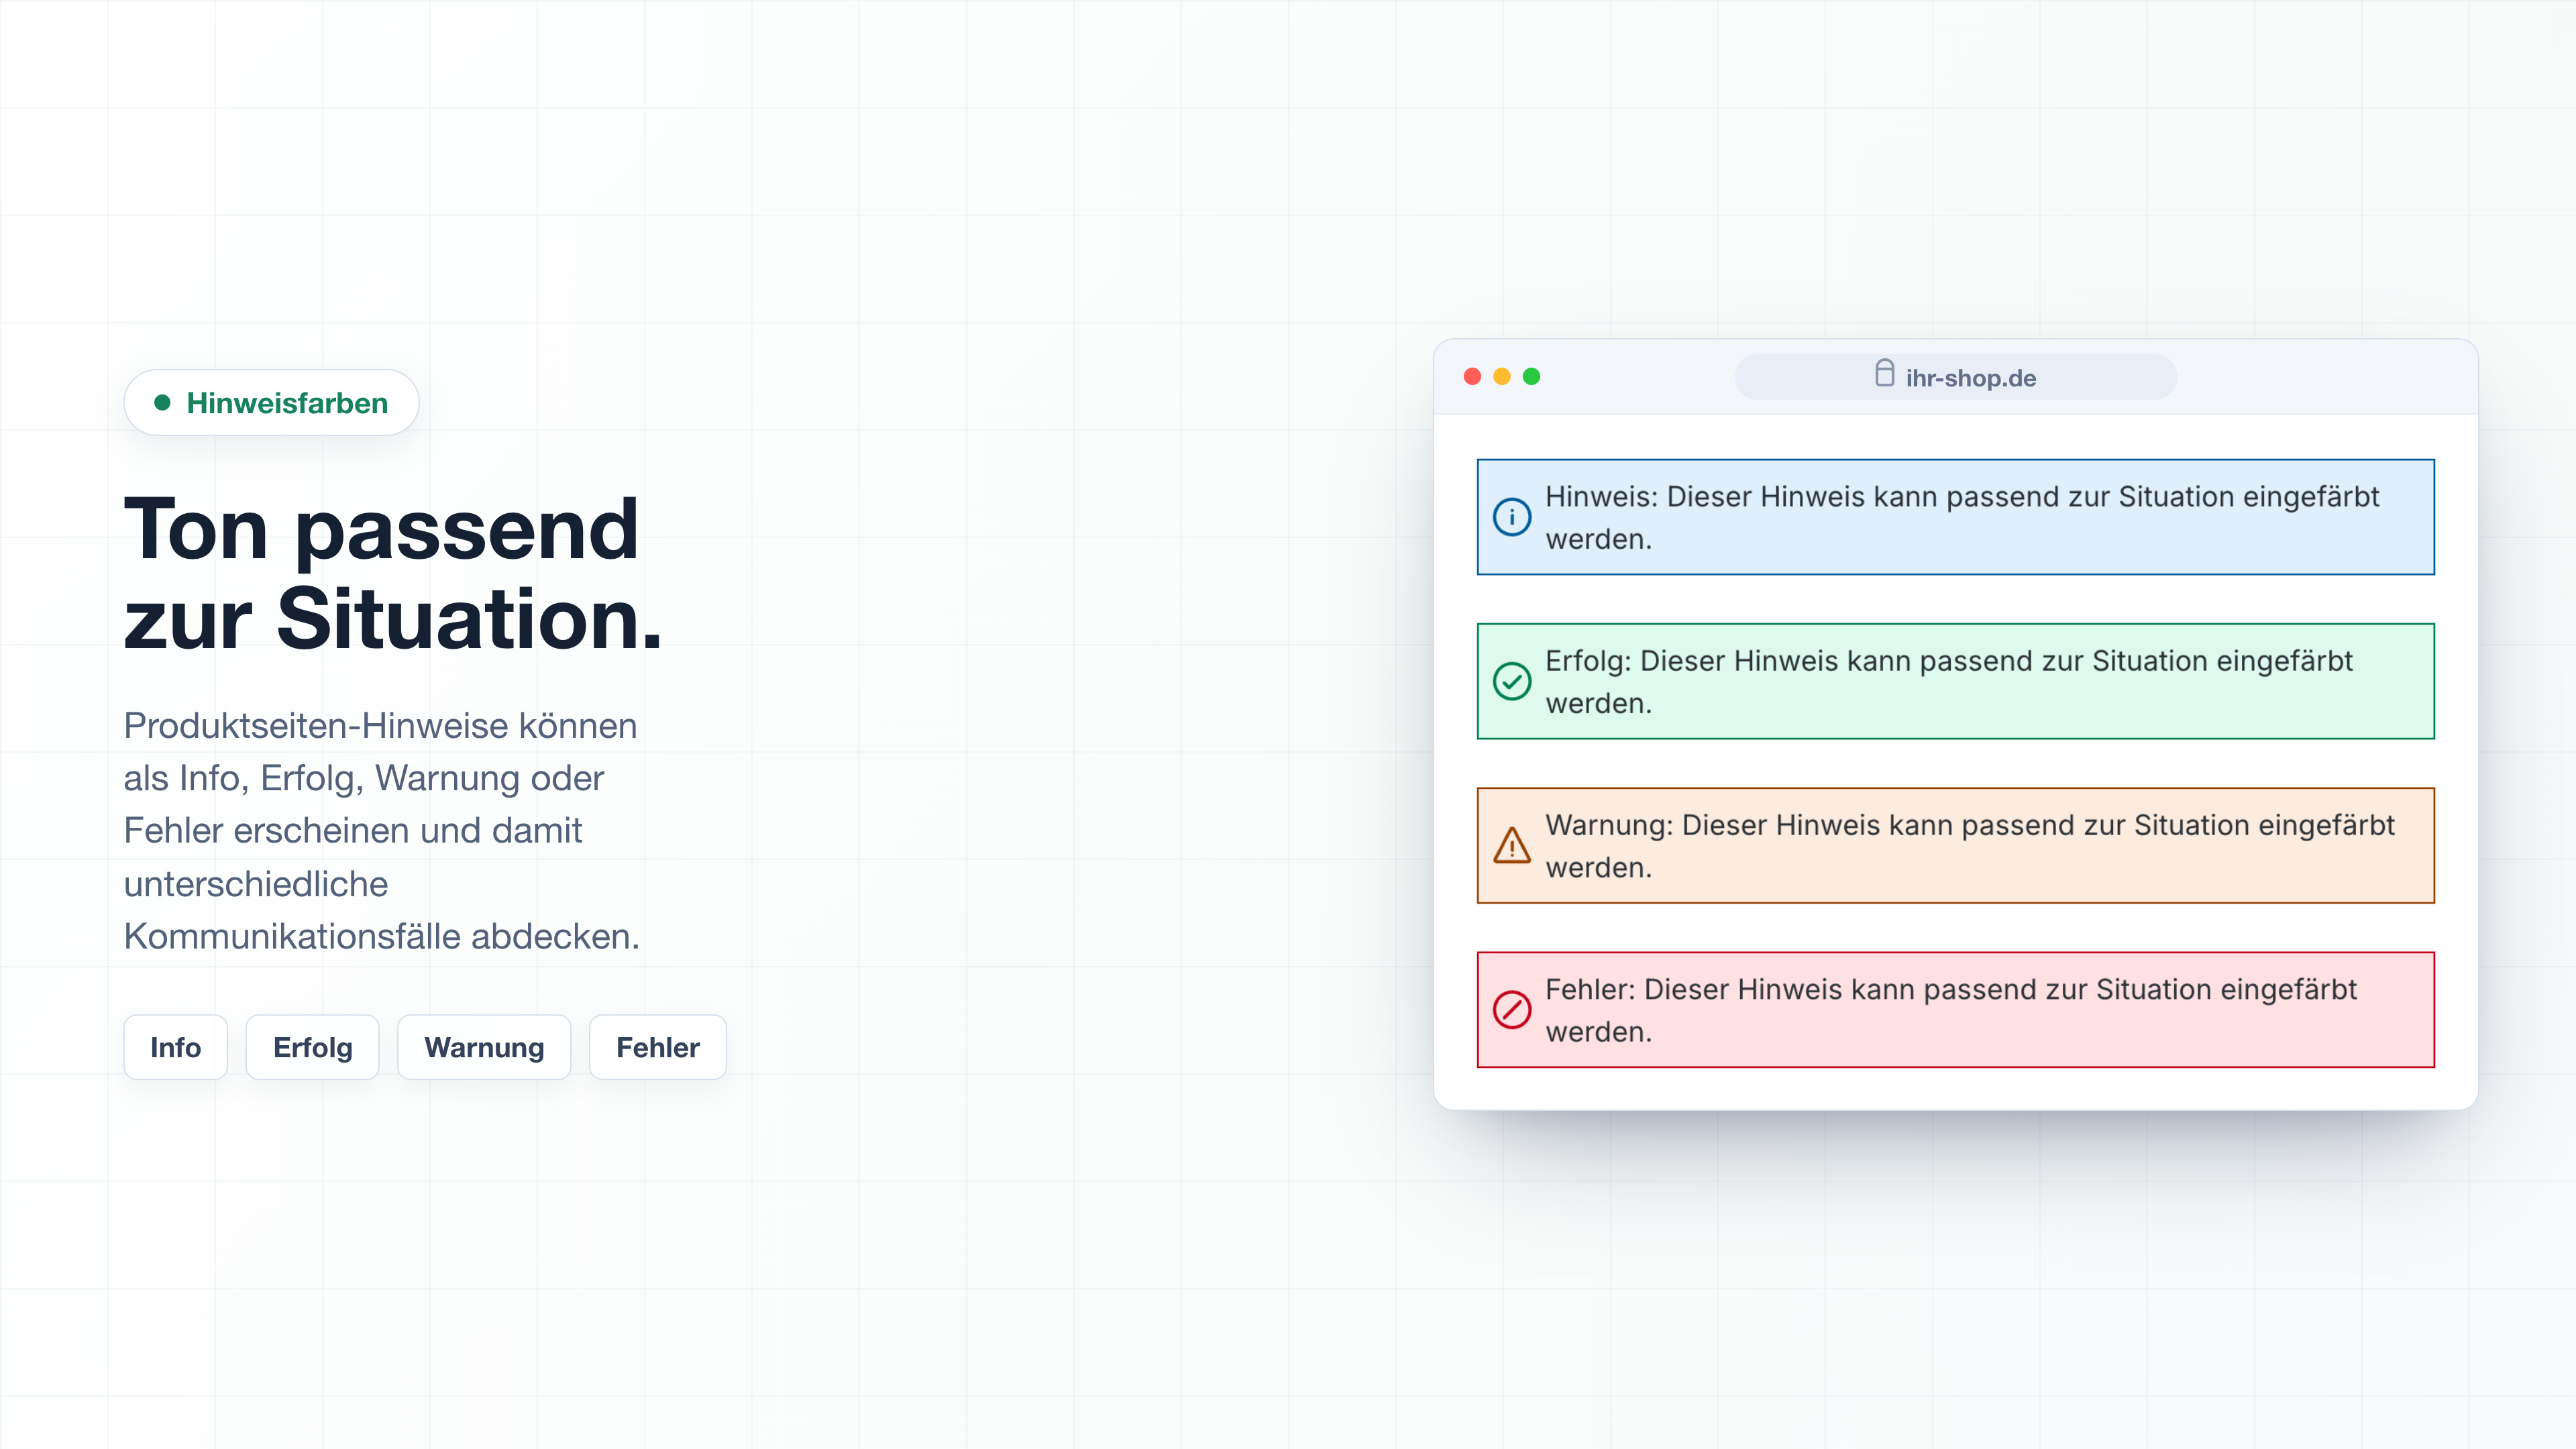Click the lock icon in the address bar
The image size is (2576, 1449).
point(1884,374)
